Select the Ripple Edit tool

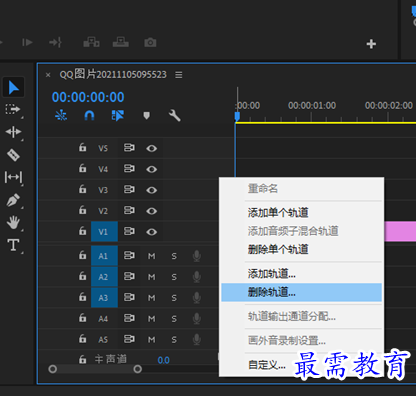(13, 132)
